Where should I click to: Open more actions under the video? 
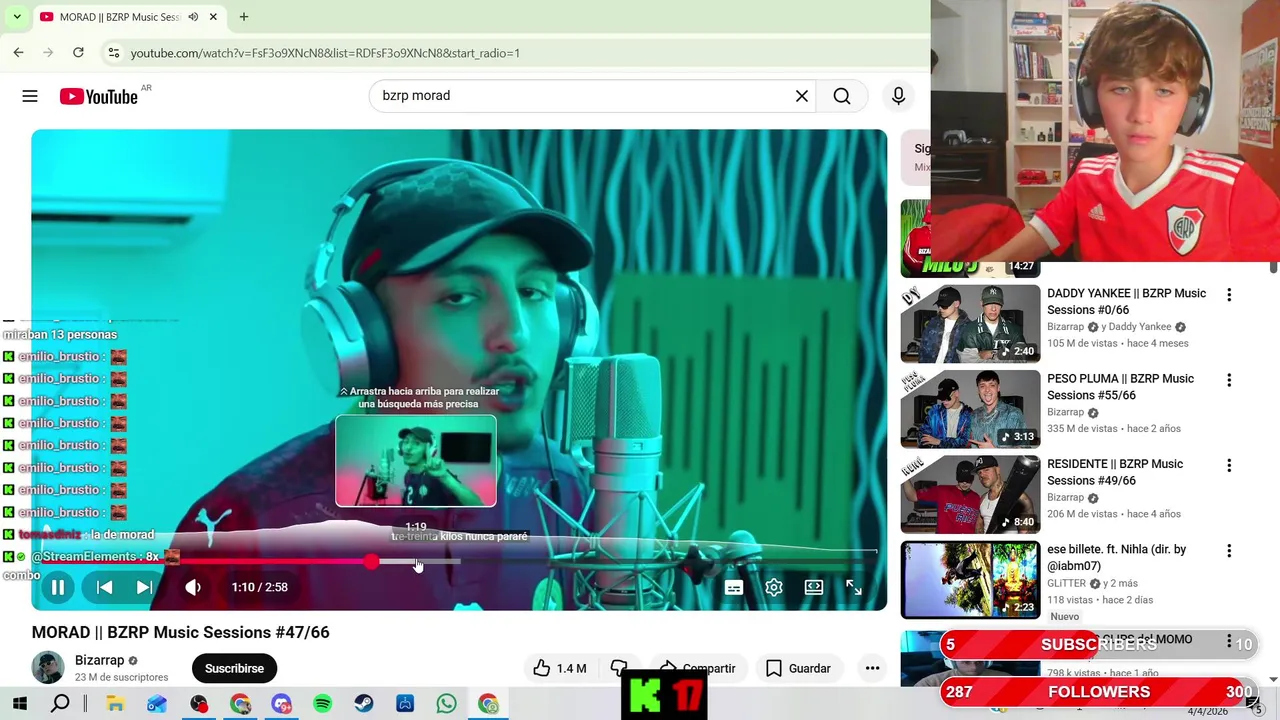click(872, 668)
